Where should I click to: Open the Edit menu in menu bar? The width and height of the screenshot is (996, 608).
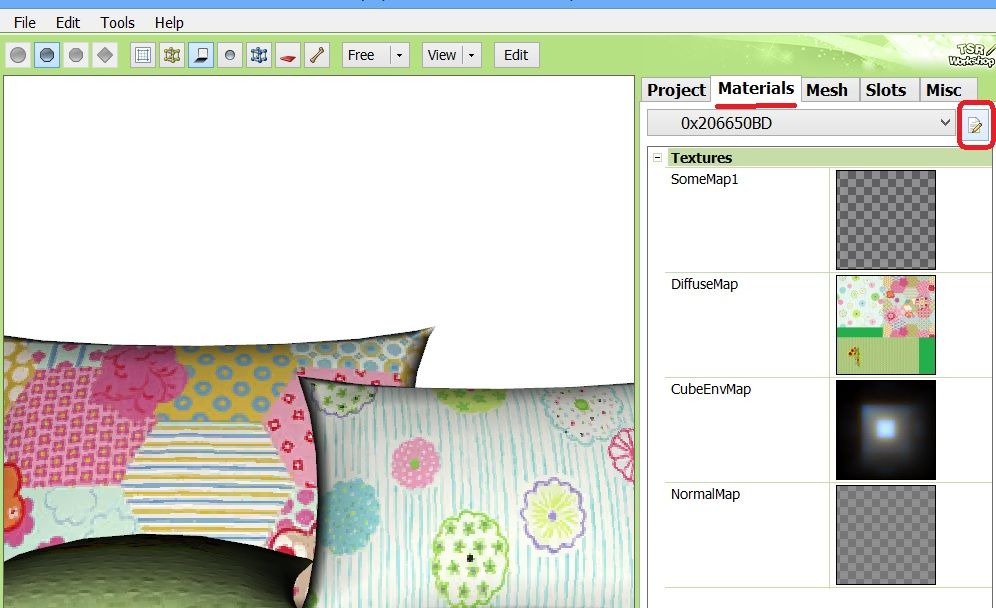(x=68, y=23)
